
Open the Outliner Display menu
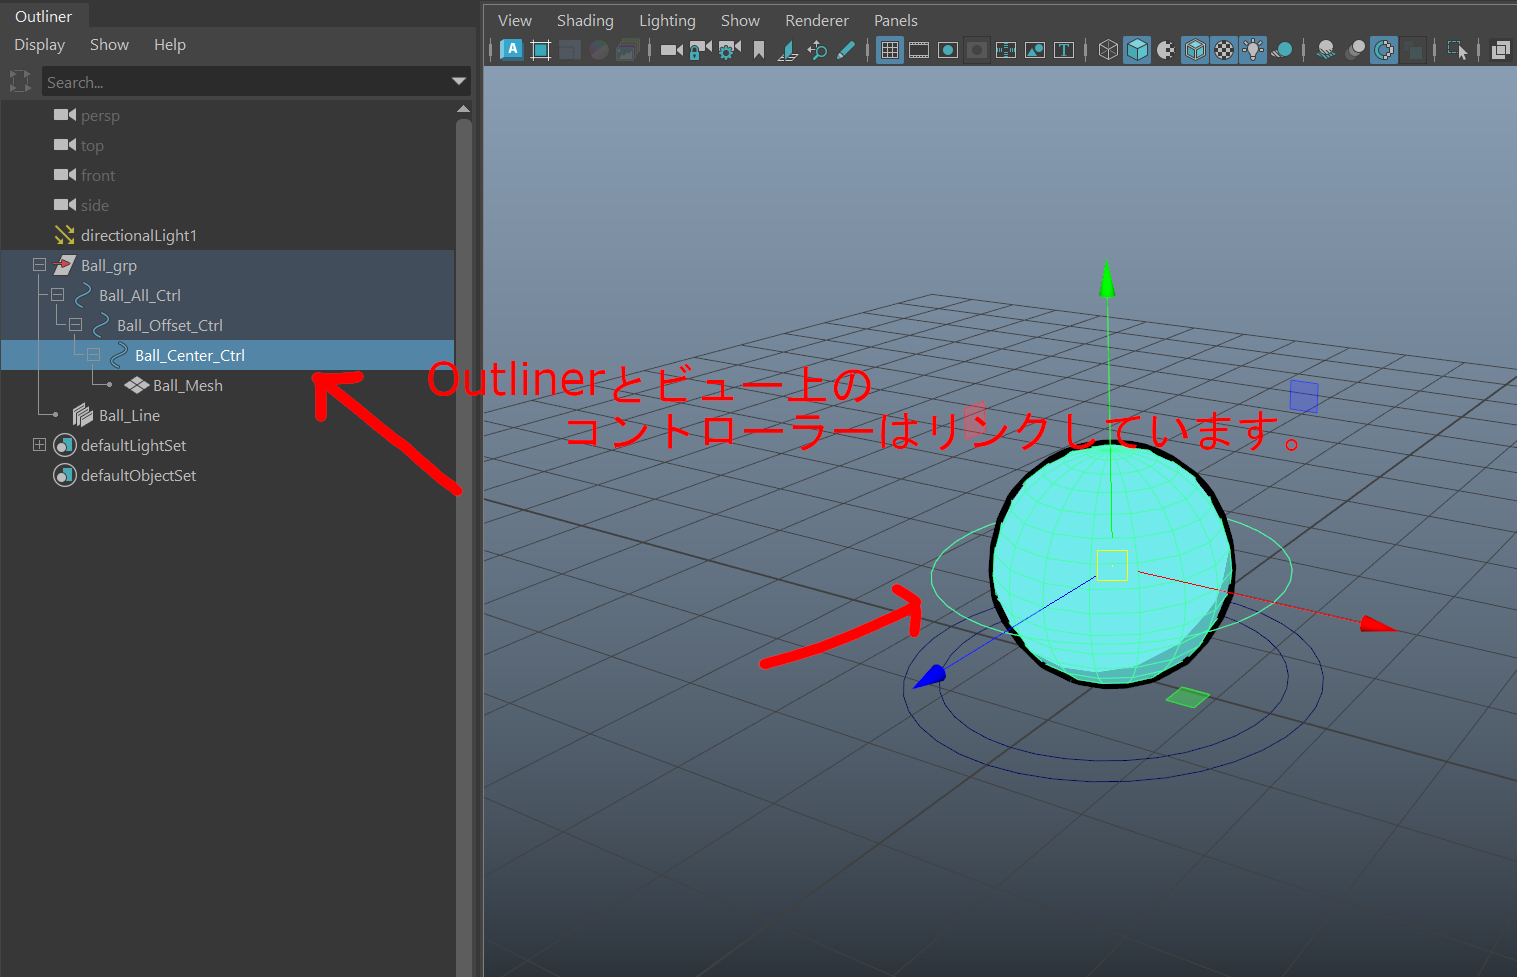click(x=39, y=45)
